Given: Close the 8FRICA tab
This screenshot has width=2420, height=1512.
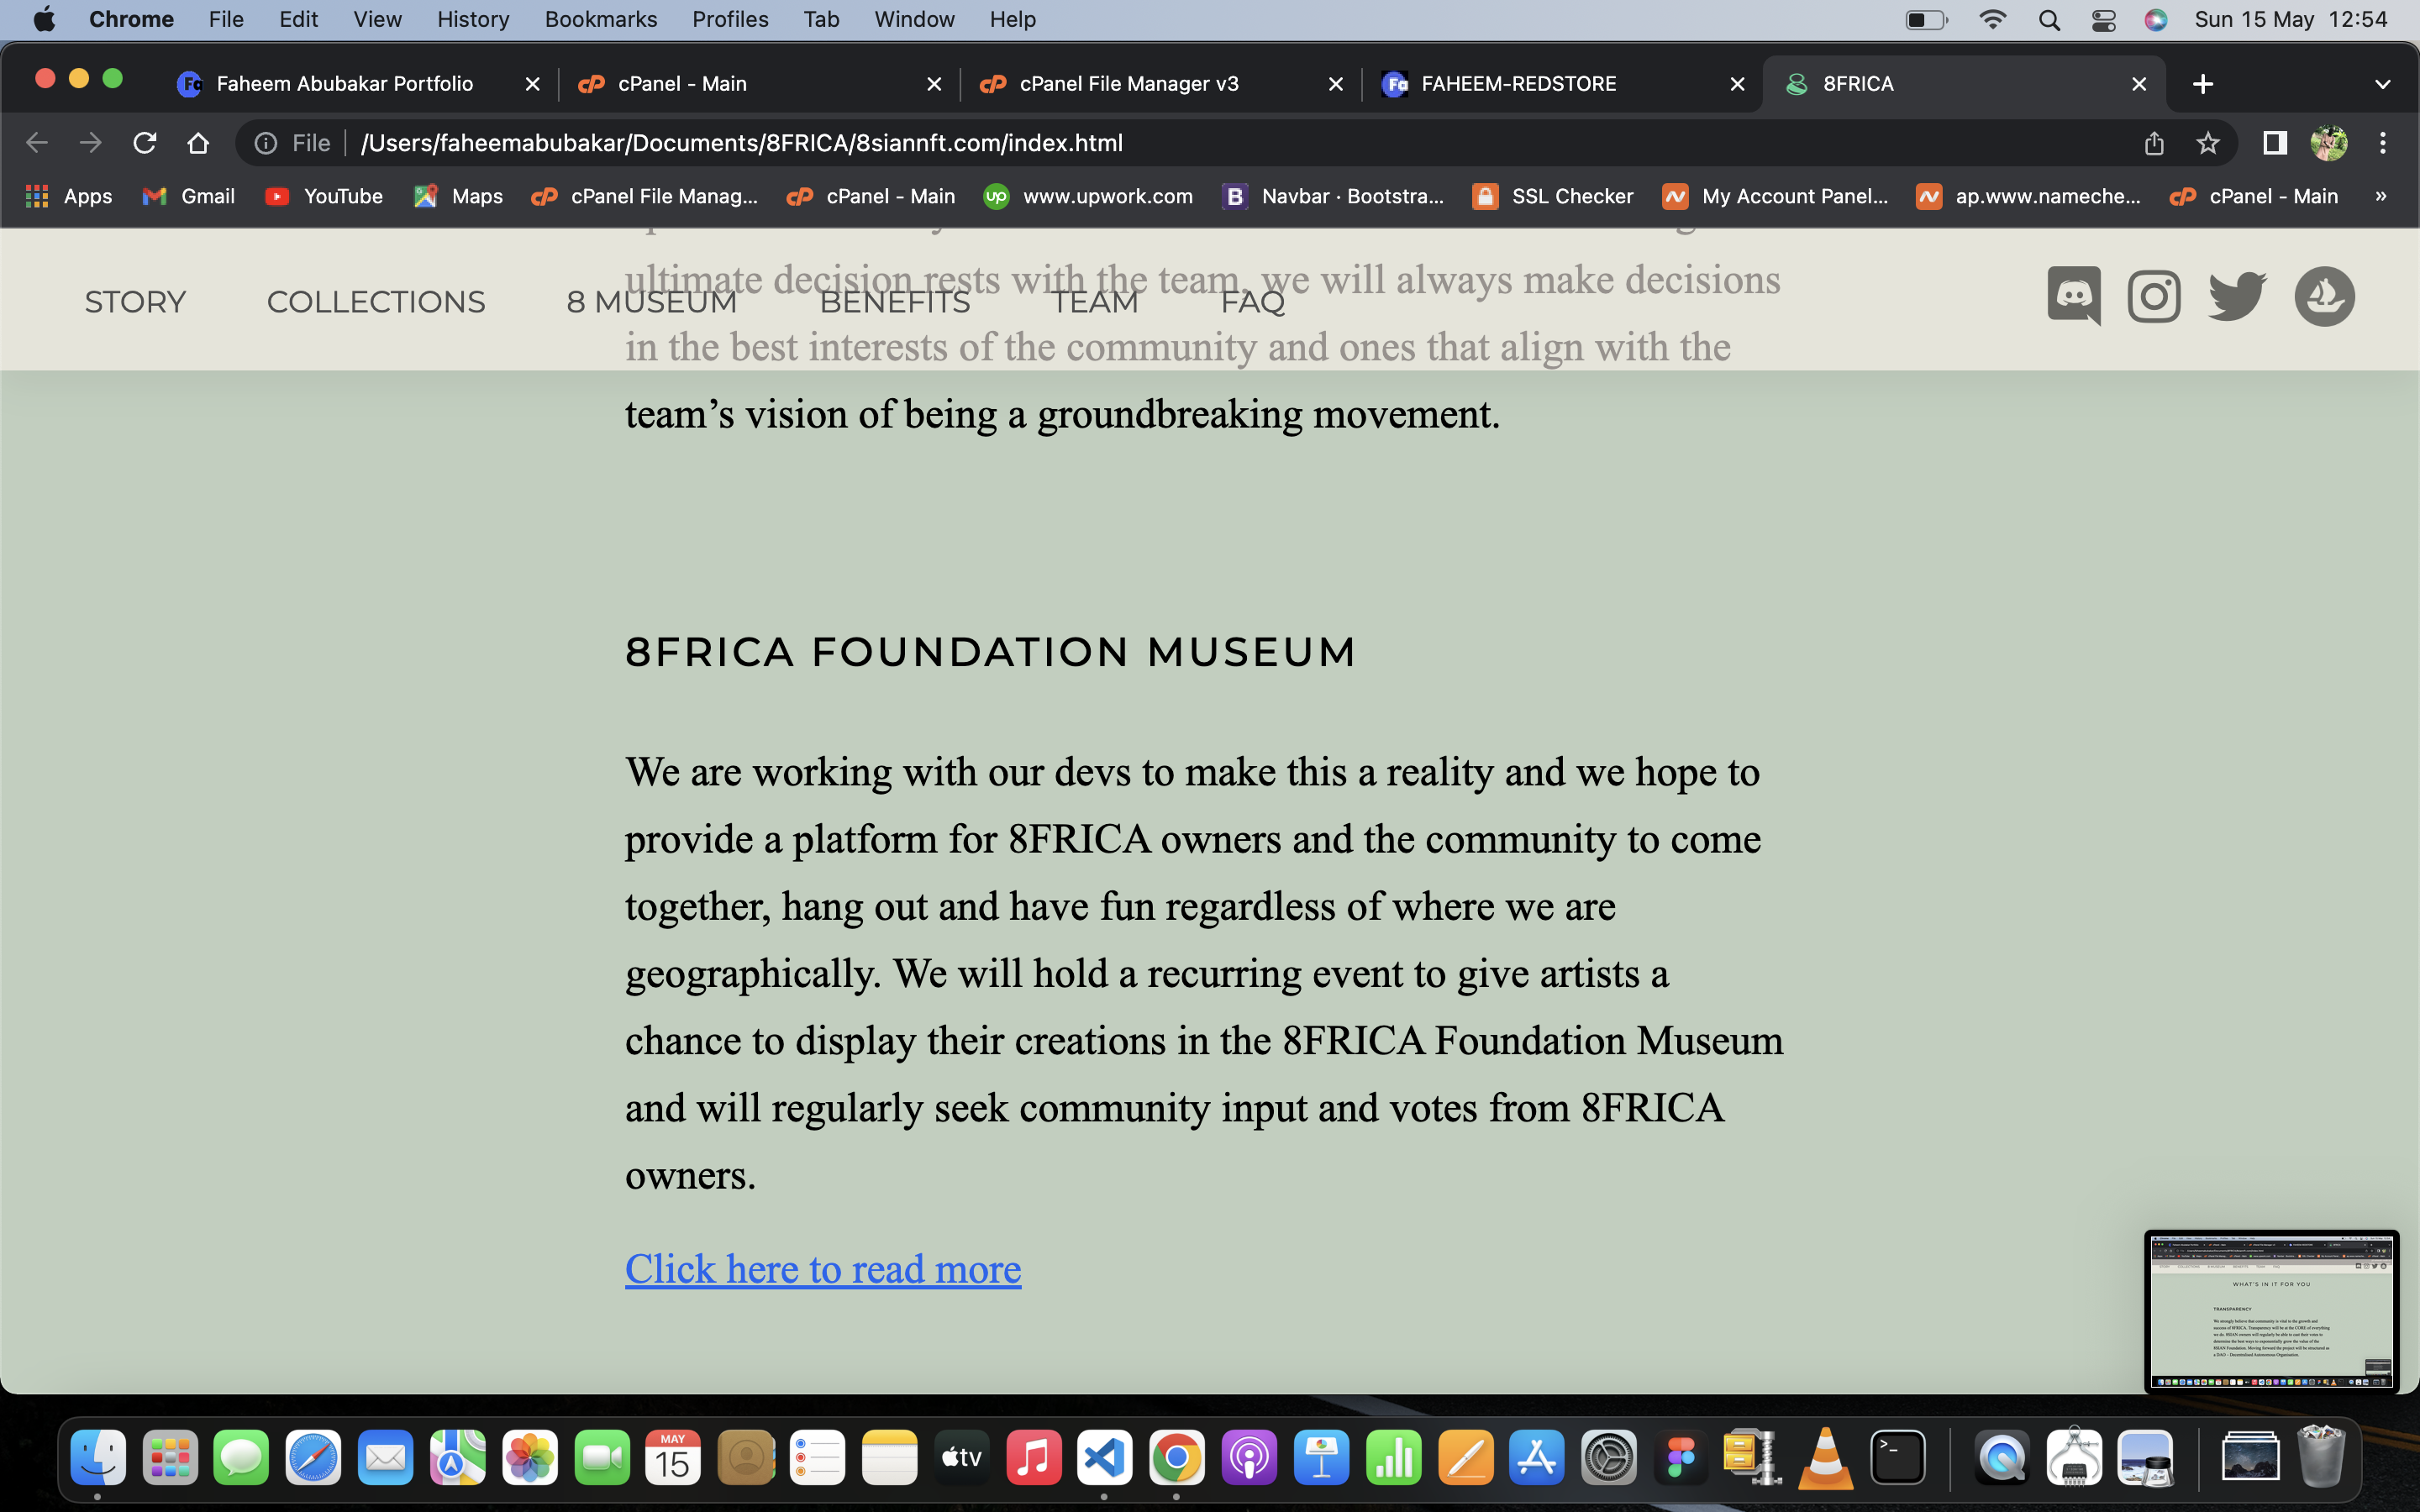Looking at the screenshot, I should coord(2139,84).
